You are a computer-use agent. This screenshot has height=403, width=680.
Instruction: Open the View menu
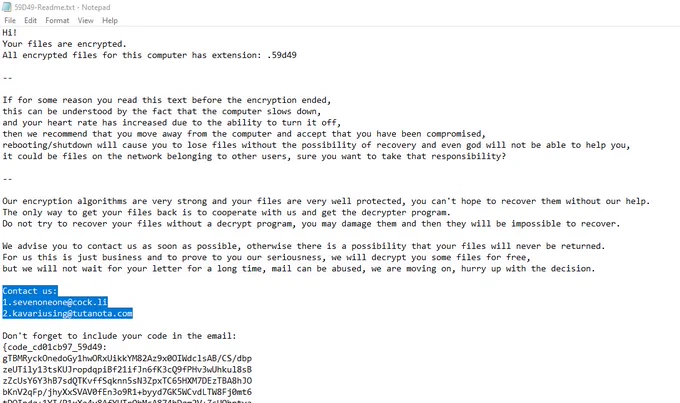(85, 20)
